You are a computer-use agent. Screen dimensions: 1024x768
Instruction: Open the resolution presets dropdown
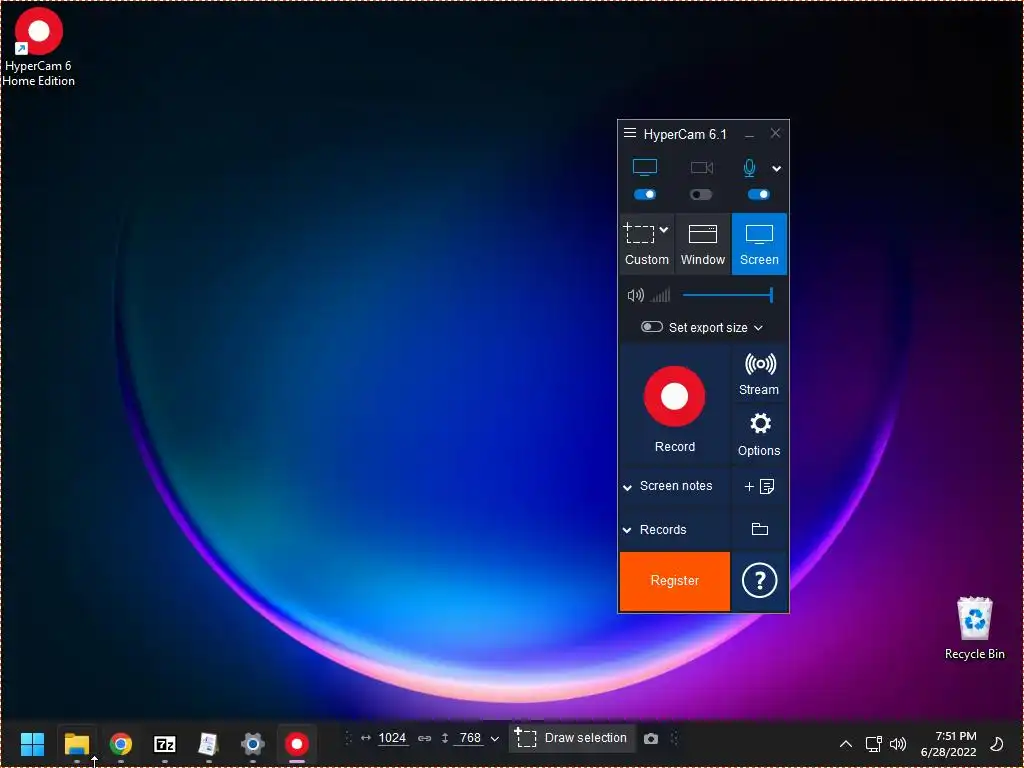click(494, 739)
